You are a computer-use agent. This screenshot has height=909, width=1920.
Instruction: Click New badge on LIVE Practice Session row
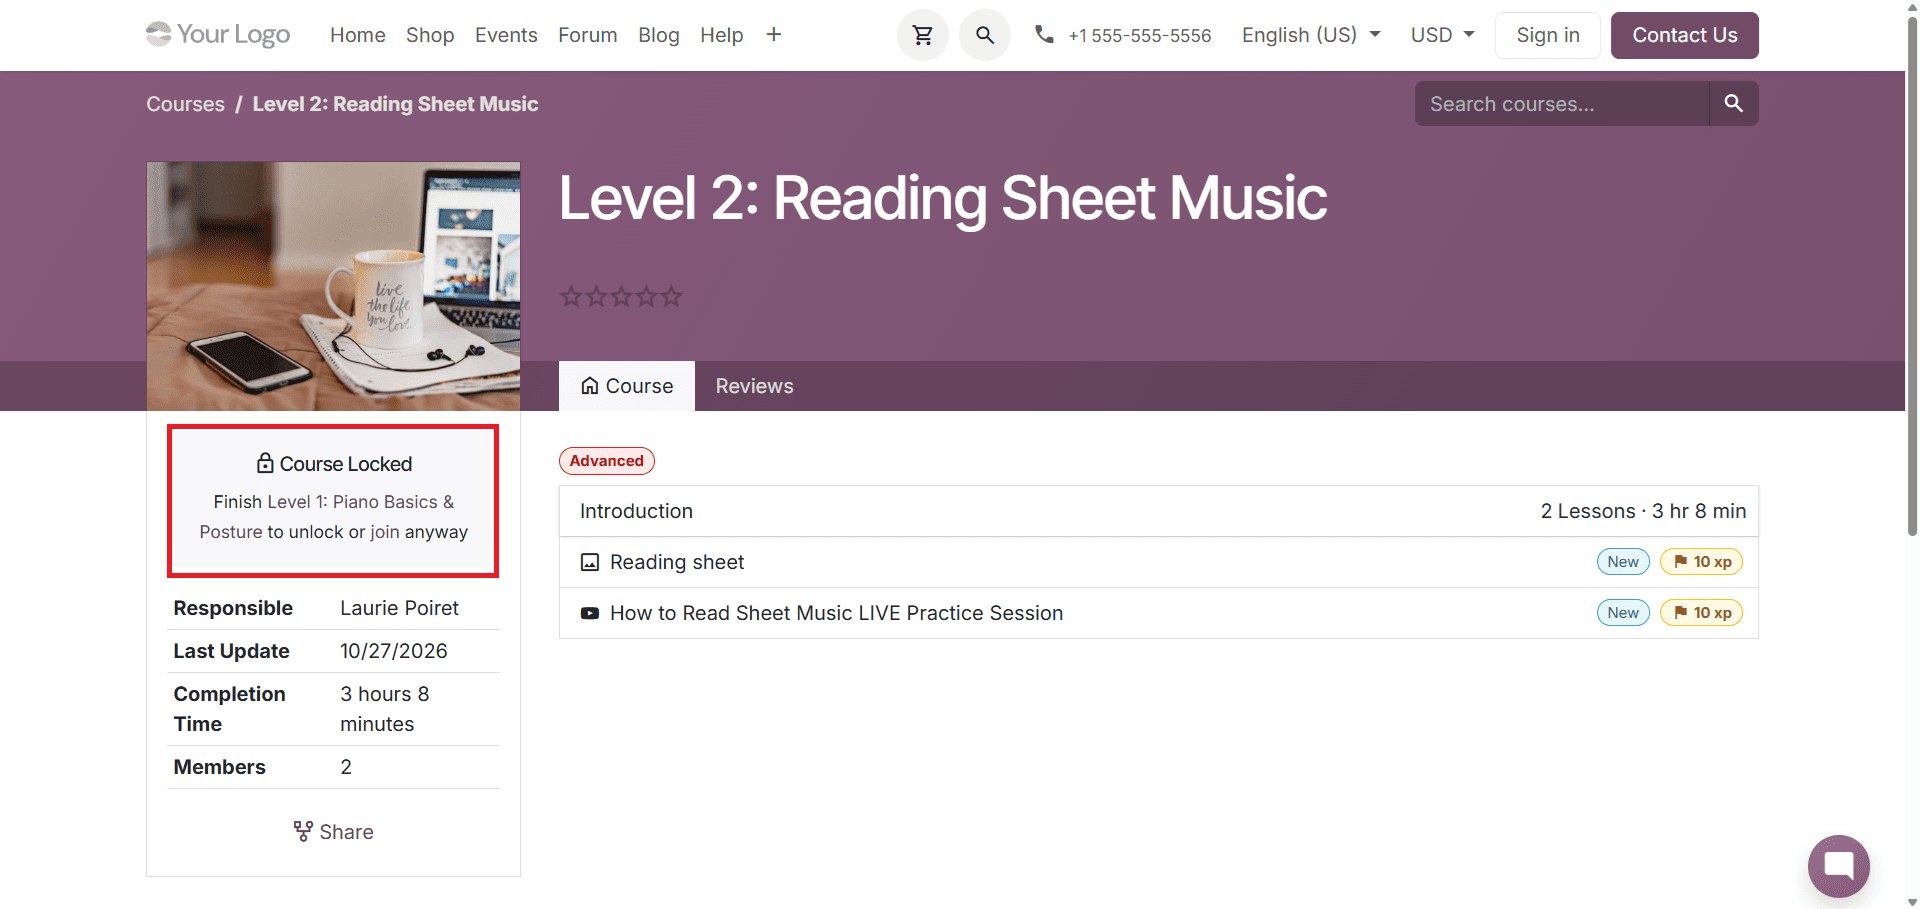coord(1623,613)
